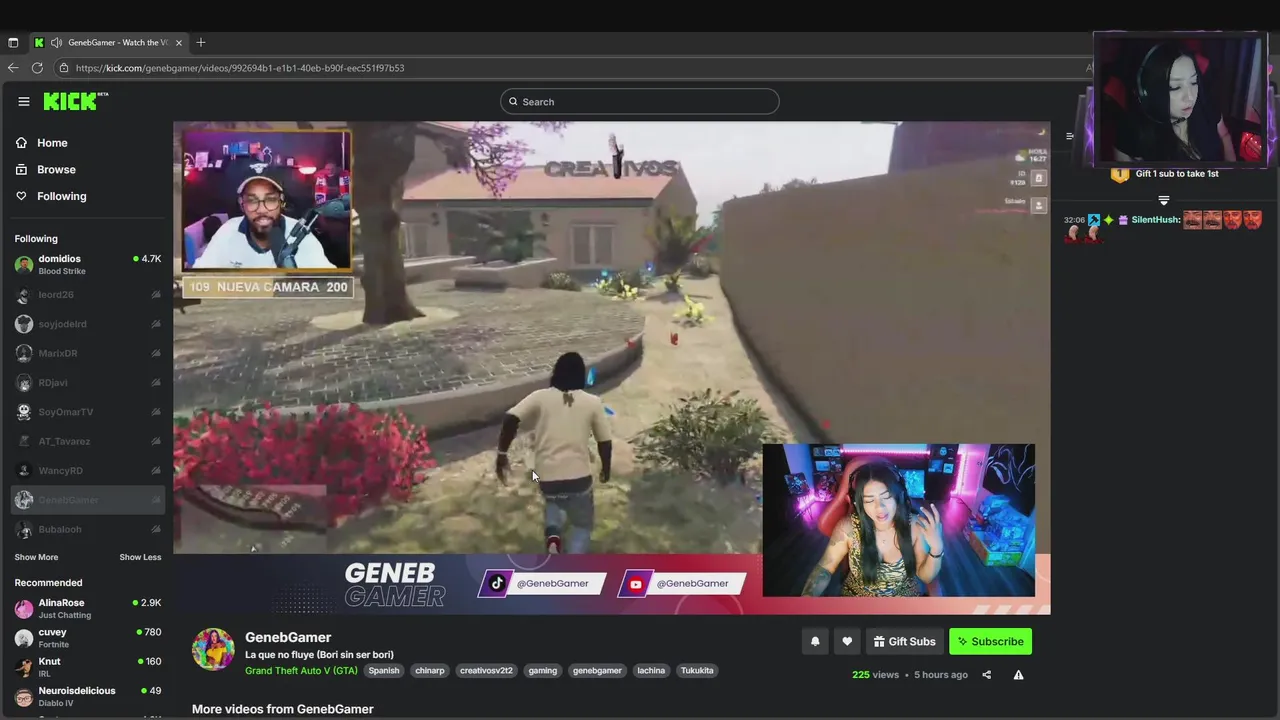Viewport: 1280px width, 720px height.
Task: Select the creativosv2t2 tag
Action: click(x=486, y=671)
